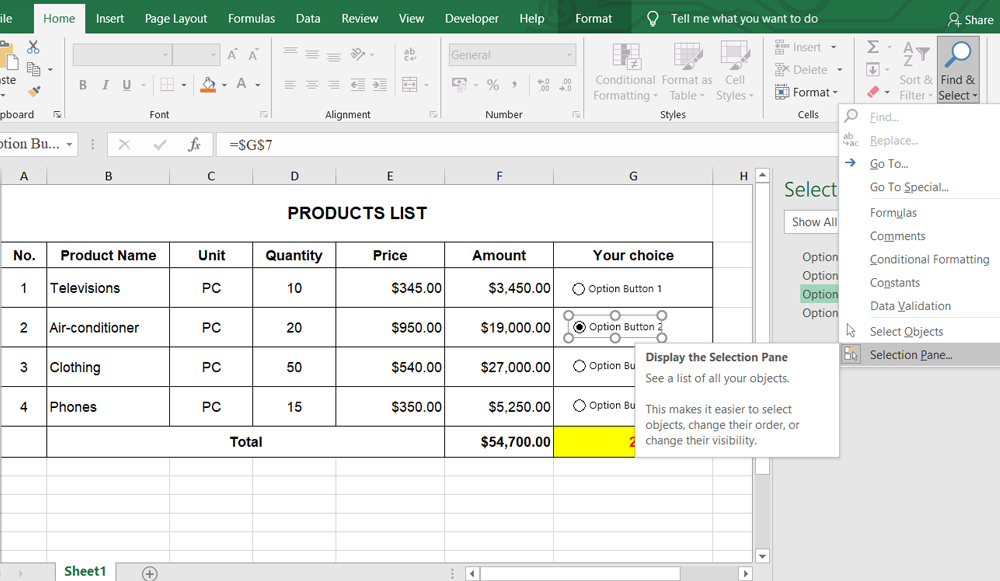Image resolution: width=1000 pixels, height=581 pixels.
Task: Click the Orientation text angle icon
Action: tap(358, 54)
